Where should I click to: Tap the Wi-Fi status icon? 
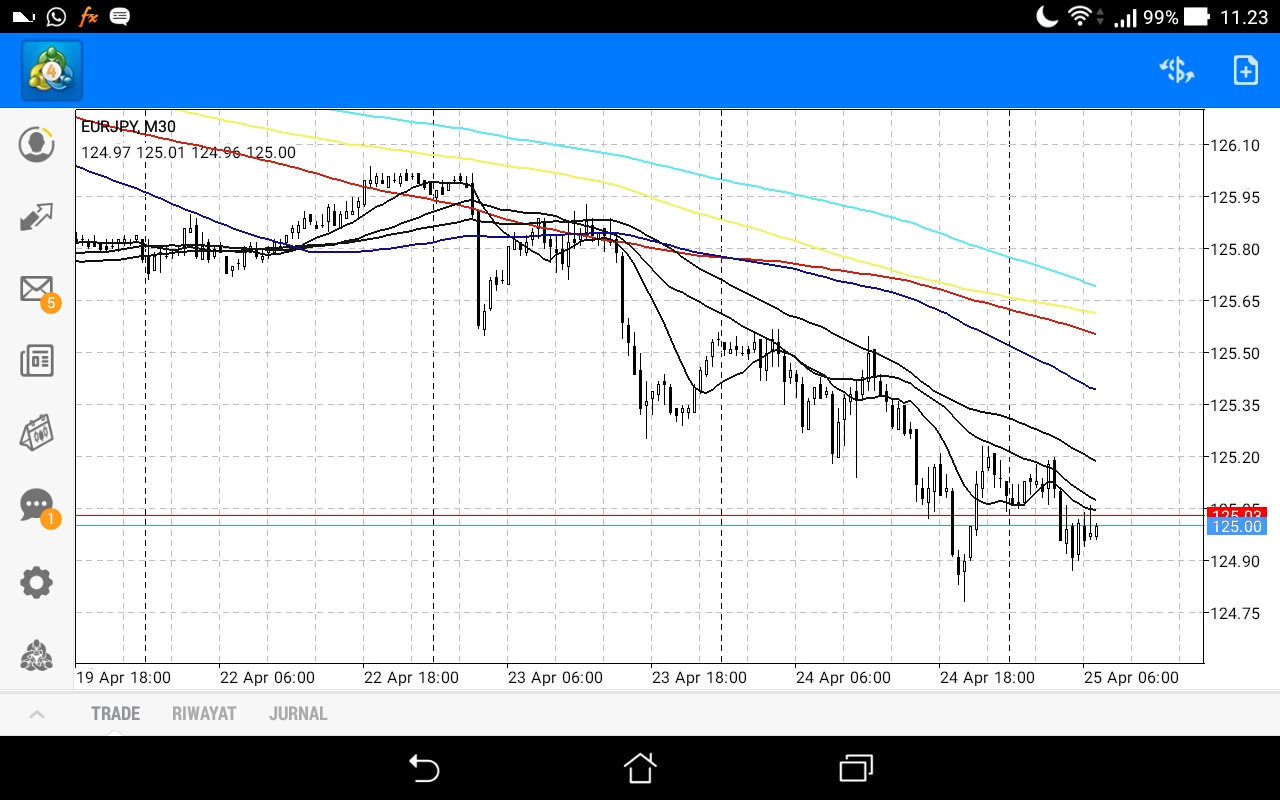[1078, 16]
